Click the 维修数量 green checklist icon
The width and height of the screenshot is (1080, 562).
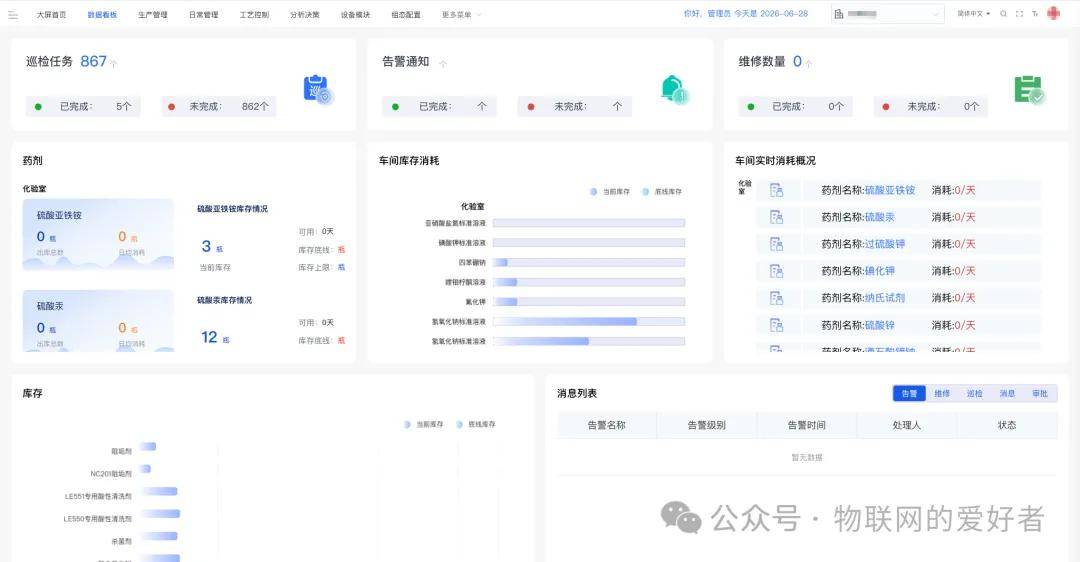pos(1029,90)
